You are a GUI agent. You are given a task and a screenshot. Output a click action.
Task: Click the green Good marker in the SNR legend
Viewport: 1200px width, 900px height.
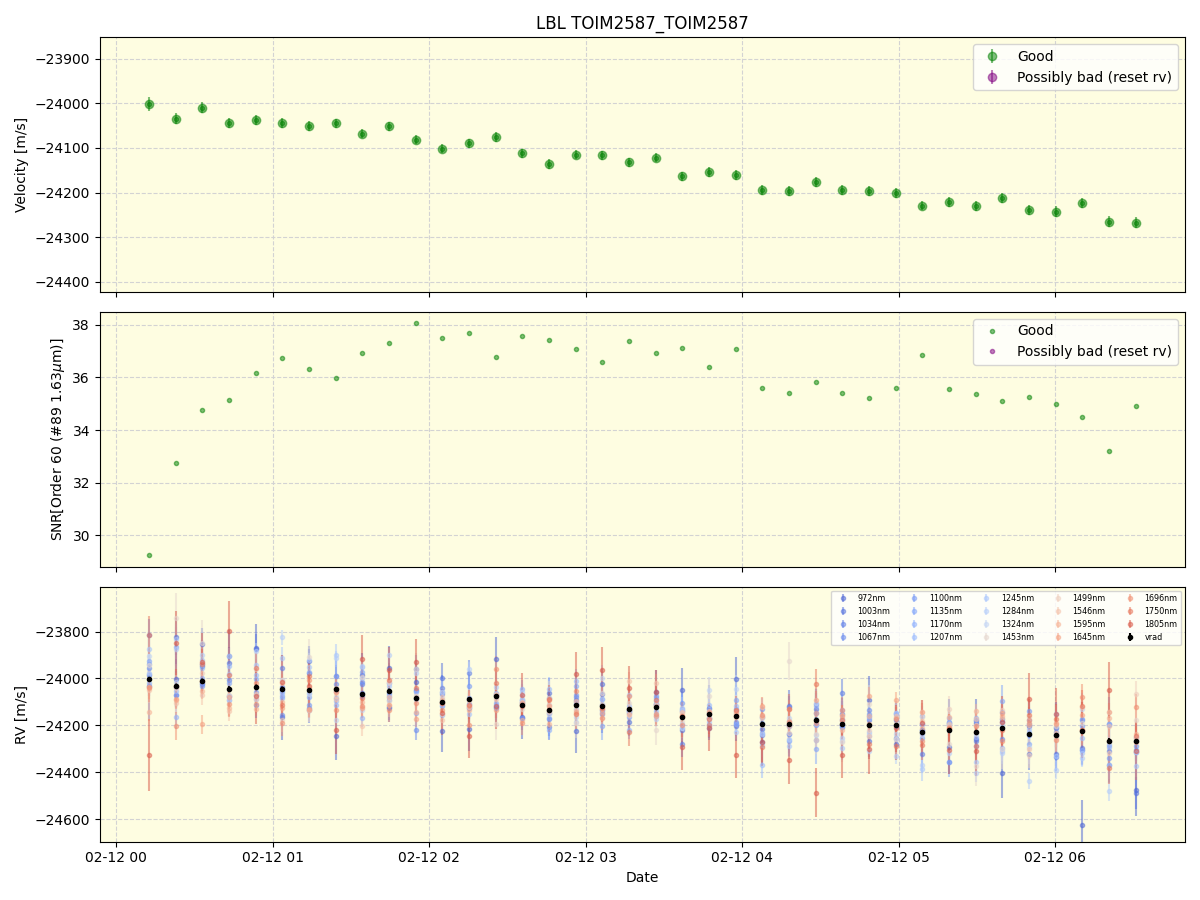992,330
